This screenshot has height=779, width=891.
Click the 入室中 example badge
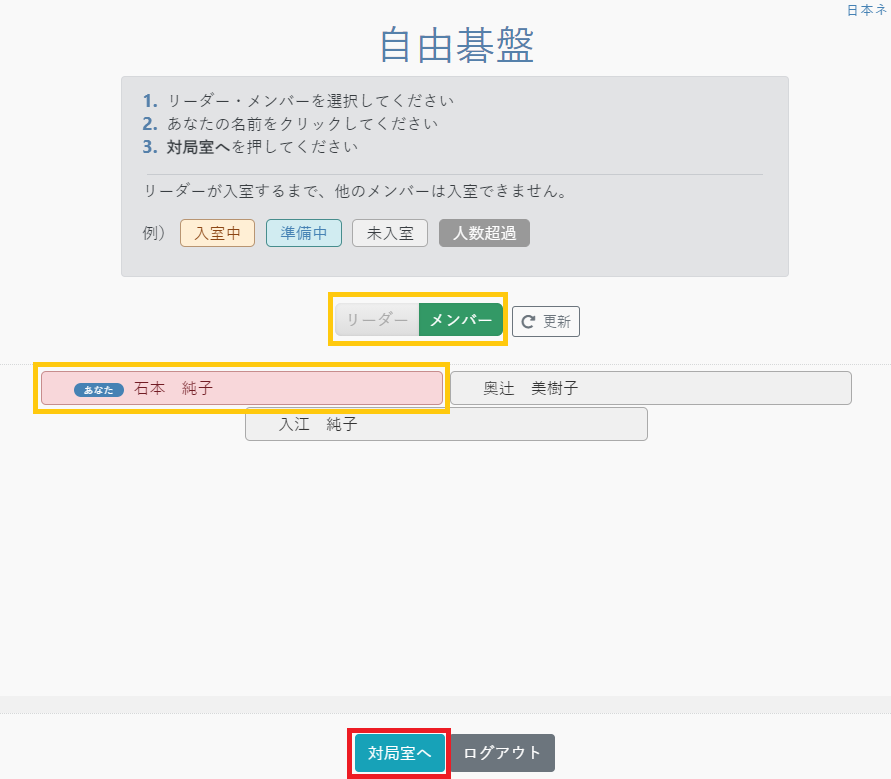point(217,233)
